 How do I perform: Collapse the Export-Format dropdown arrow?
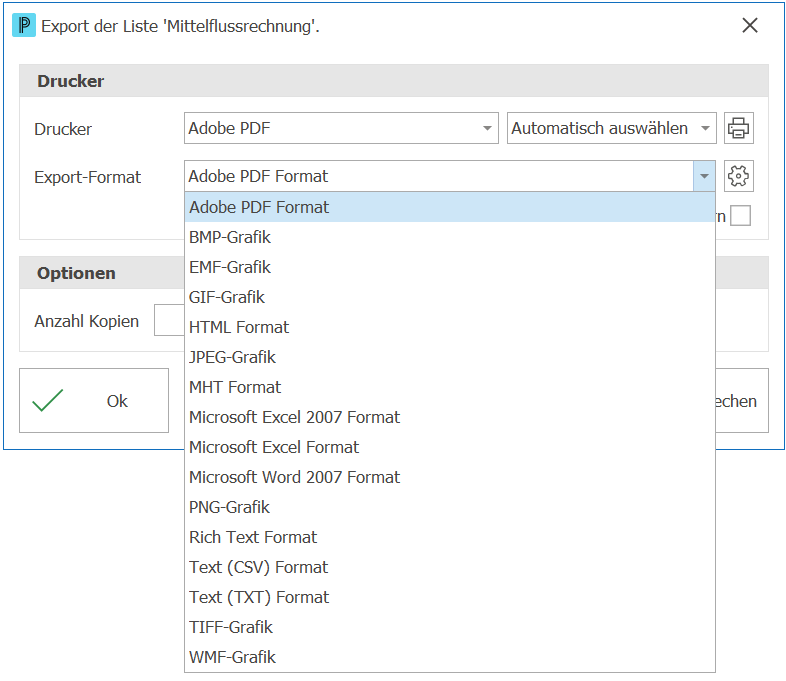pos(704,176)
